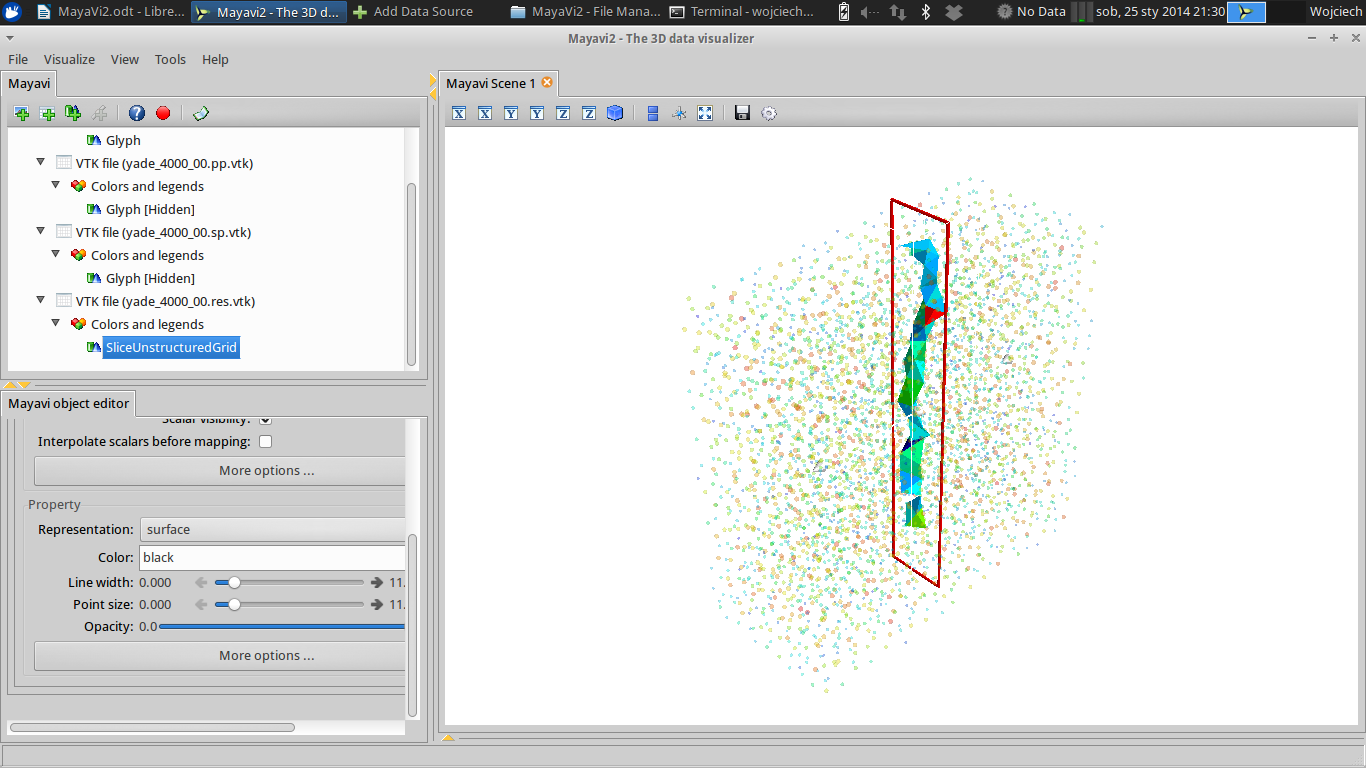Collapse Colors and legends under yade_4000_00.res.vtk
Viewport: 1366px width, 768px height.
pos(57,324)
